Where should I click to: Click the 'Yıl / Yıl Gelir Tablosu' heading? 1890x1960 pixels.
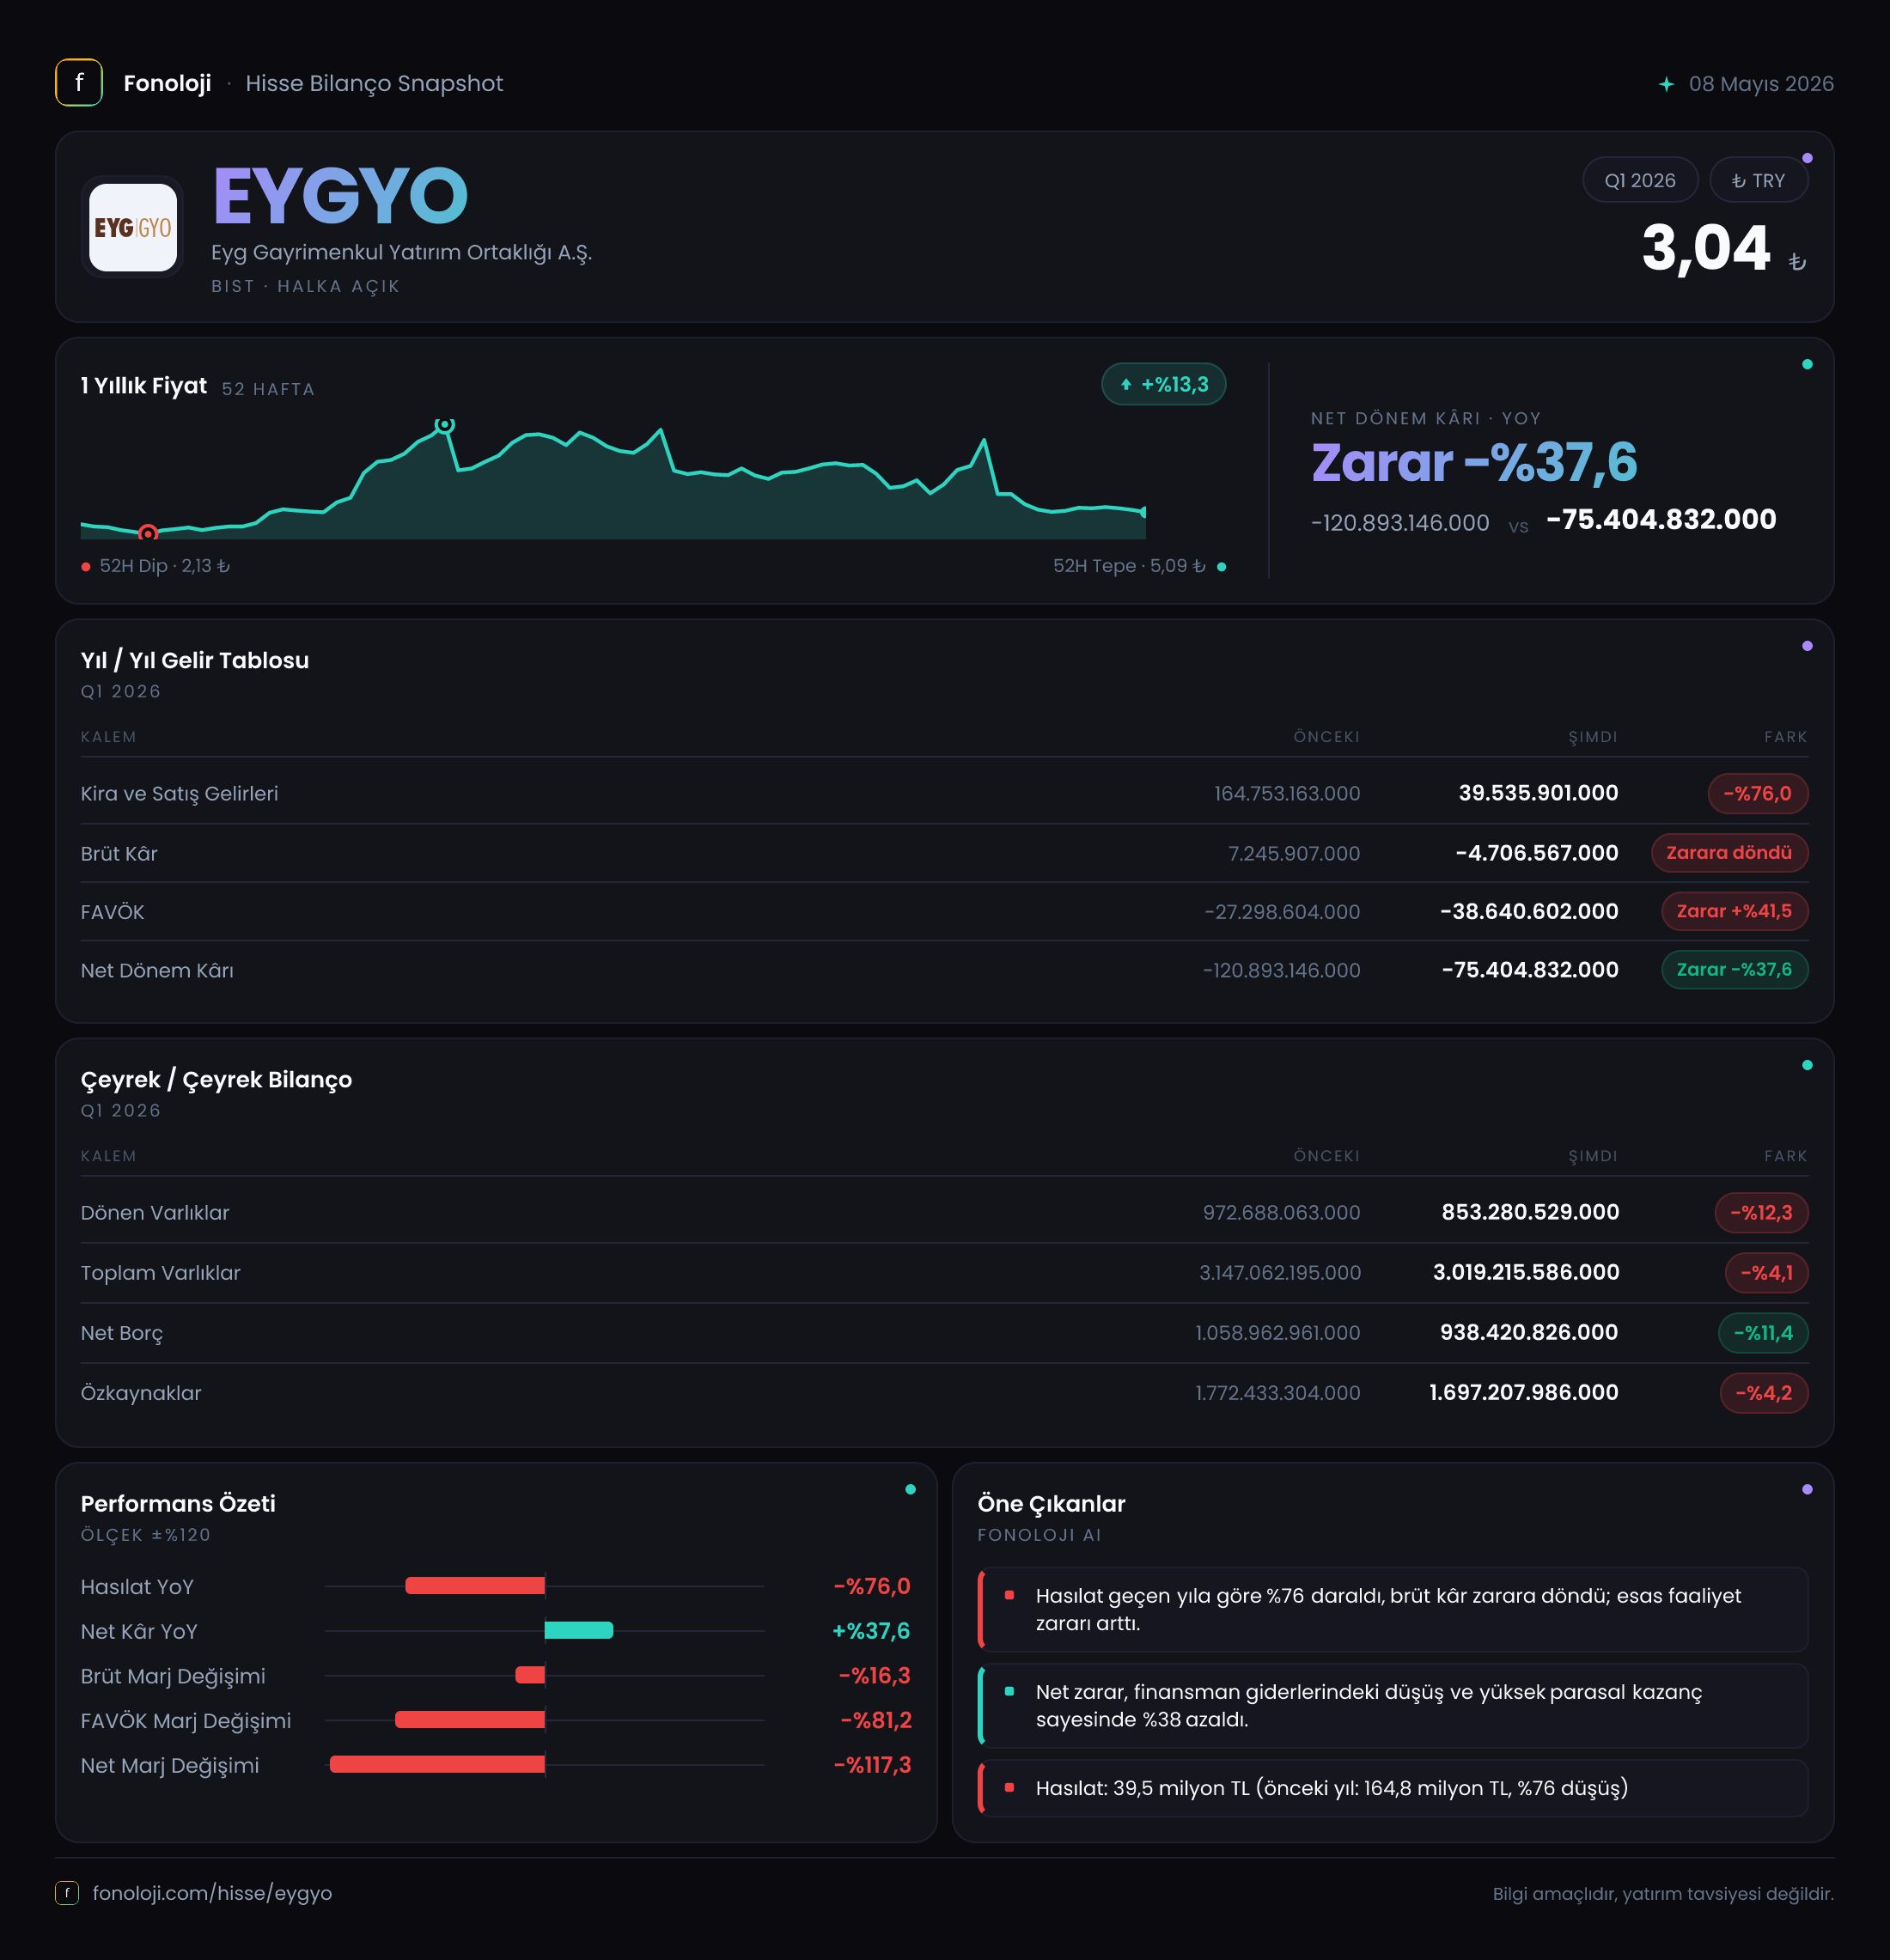click(x=195, y=661)
